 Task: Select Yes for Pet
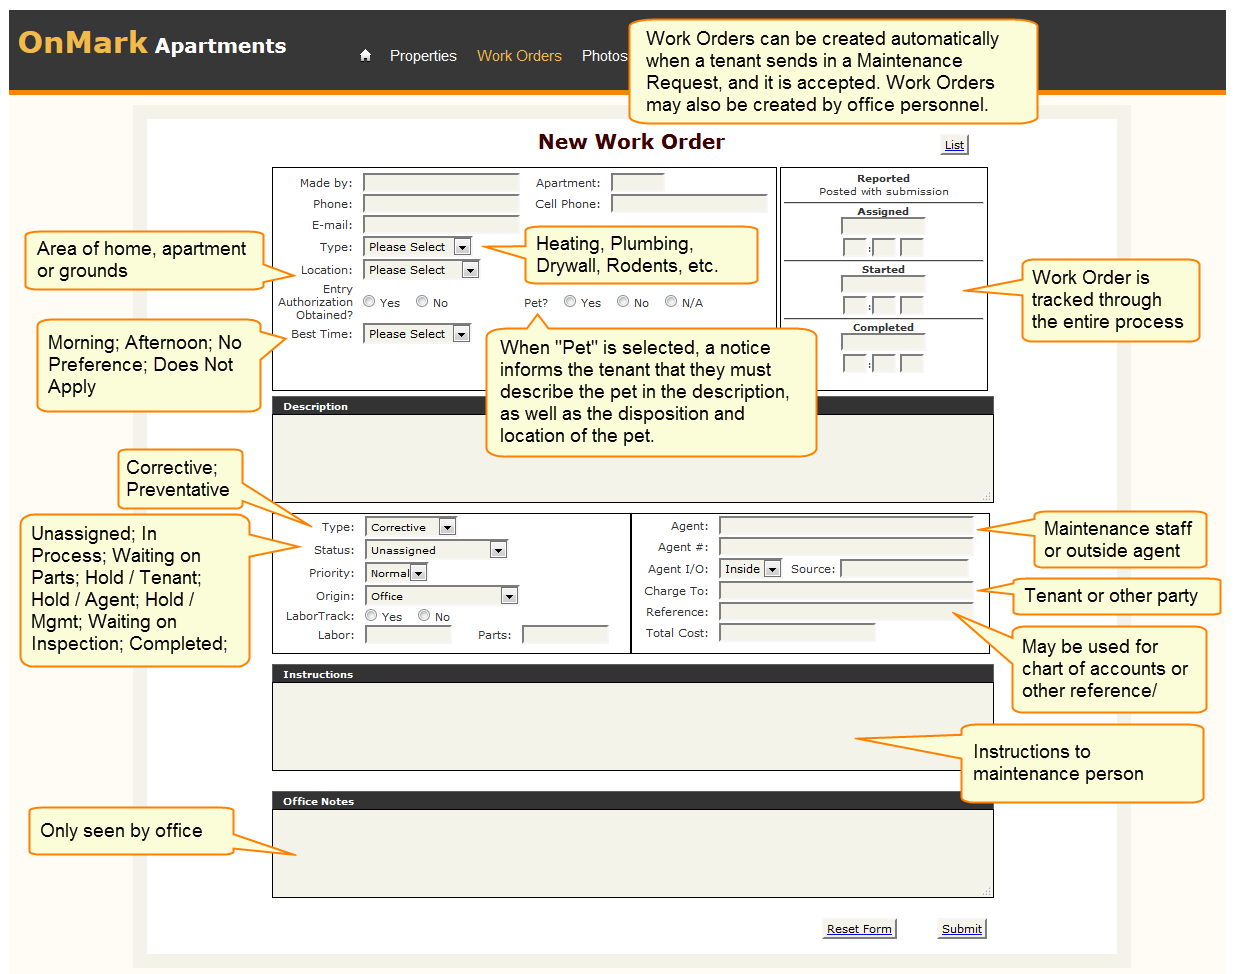[570, 302]
